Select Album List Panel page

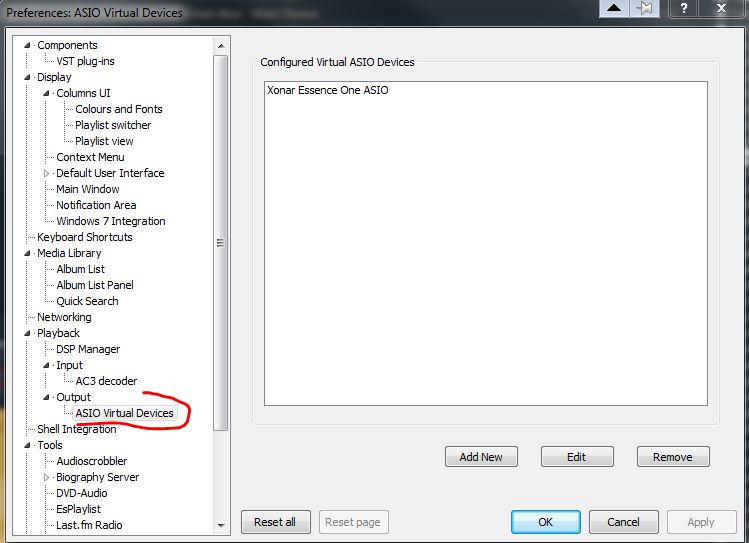tap(95, 285)
